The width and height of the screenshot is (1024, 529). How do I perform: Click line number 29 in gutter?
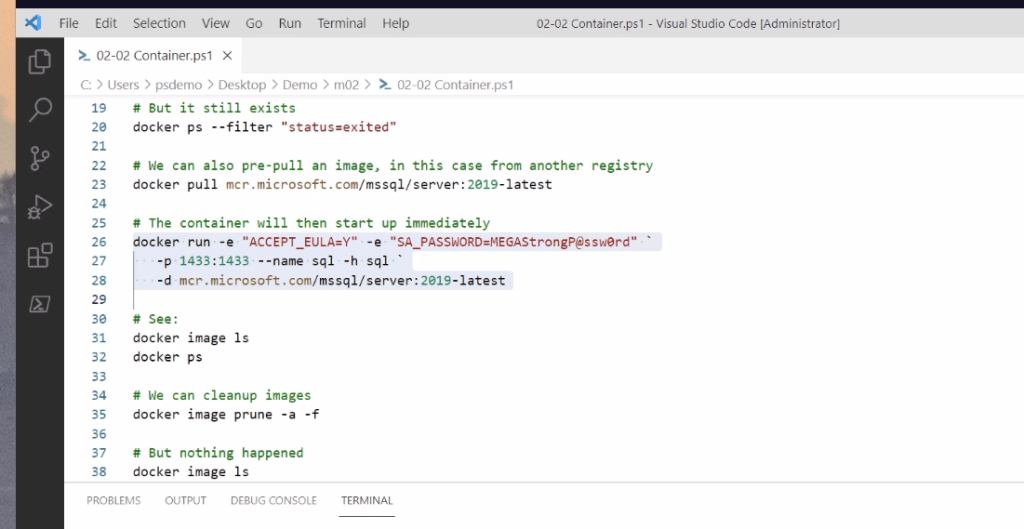[x=99, y=299]
